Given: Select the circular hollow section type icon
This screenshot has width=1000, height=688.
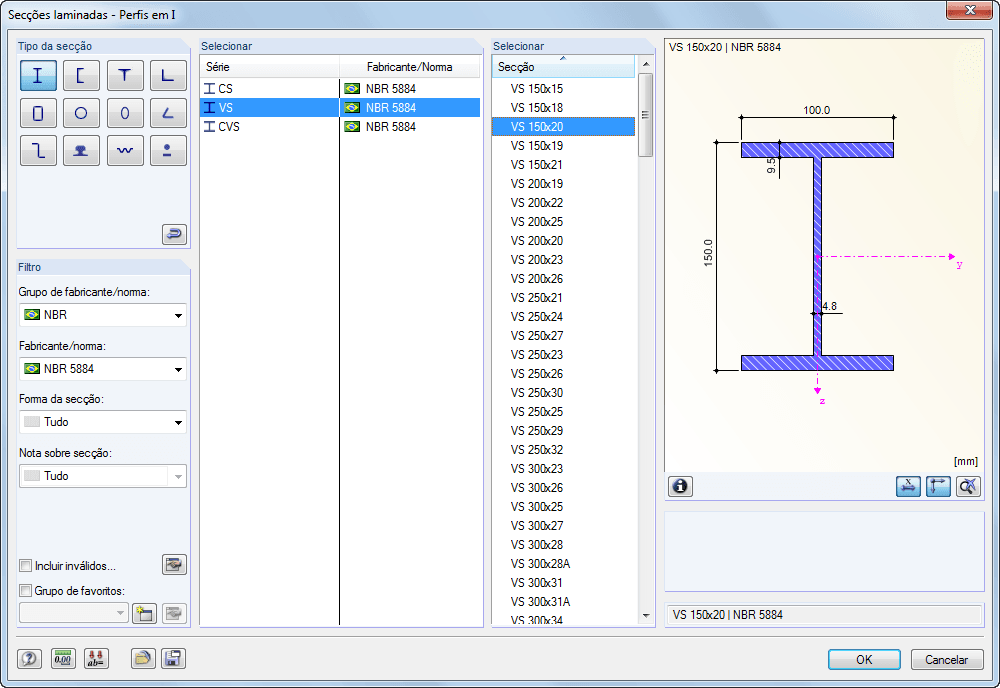Looking at the screenshot, I should (x=81, y=113).
